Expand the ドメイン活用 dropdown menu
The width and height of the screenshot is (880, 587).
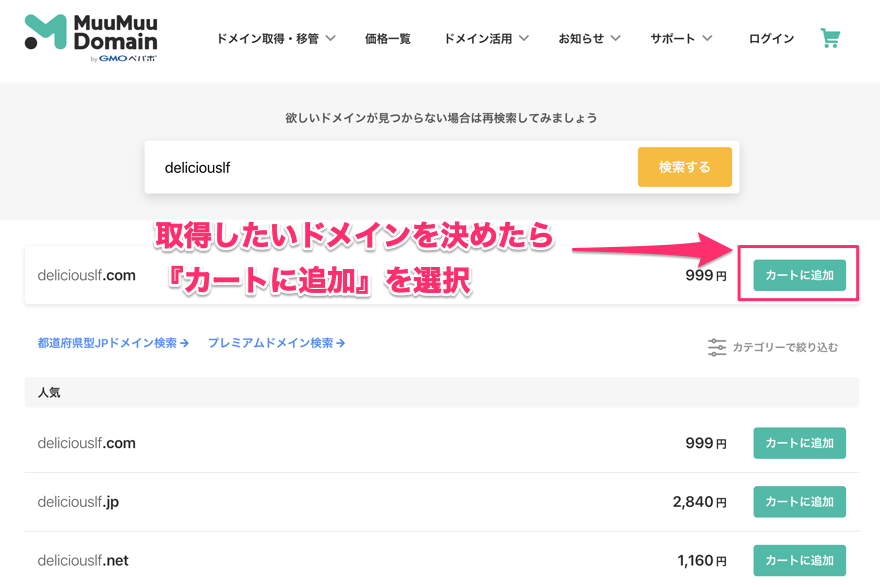(x=485, y=38)
